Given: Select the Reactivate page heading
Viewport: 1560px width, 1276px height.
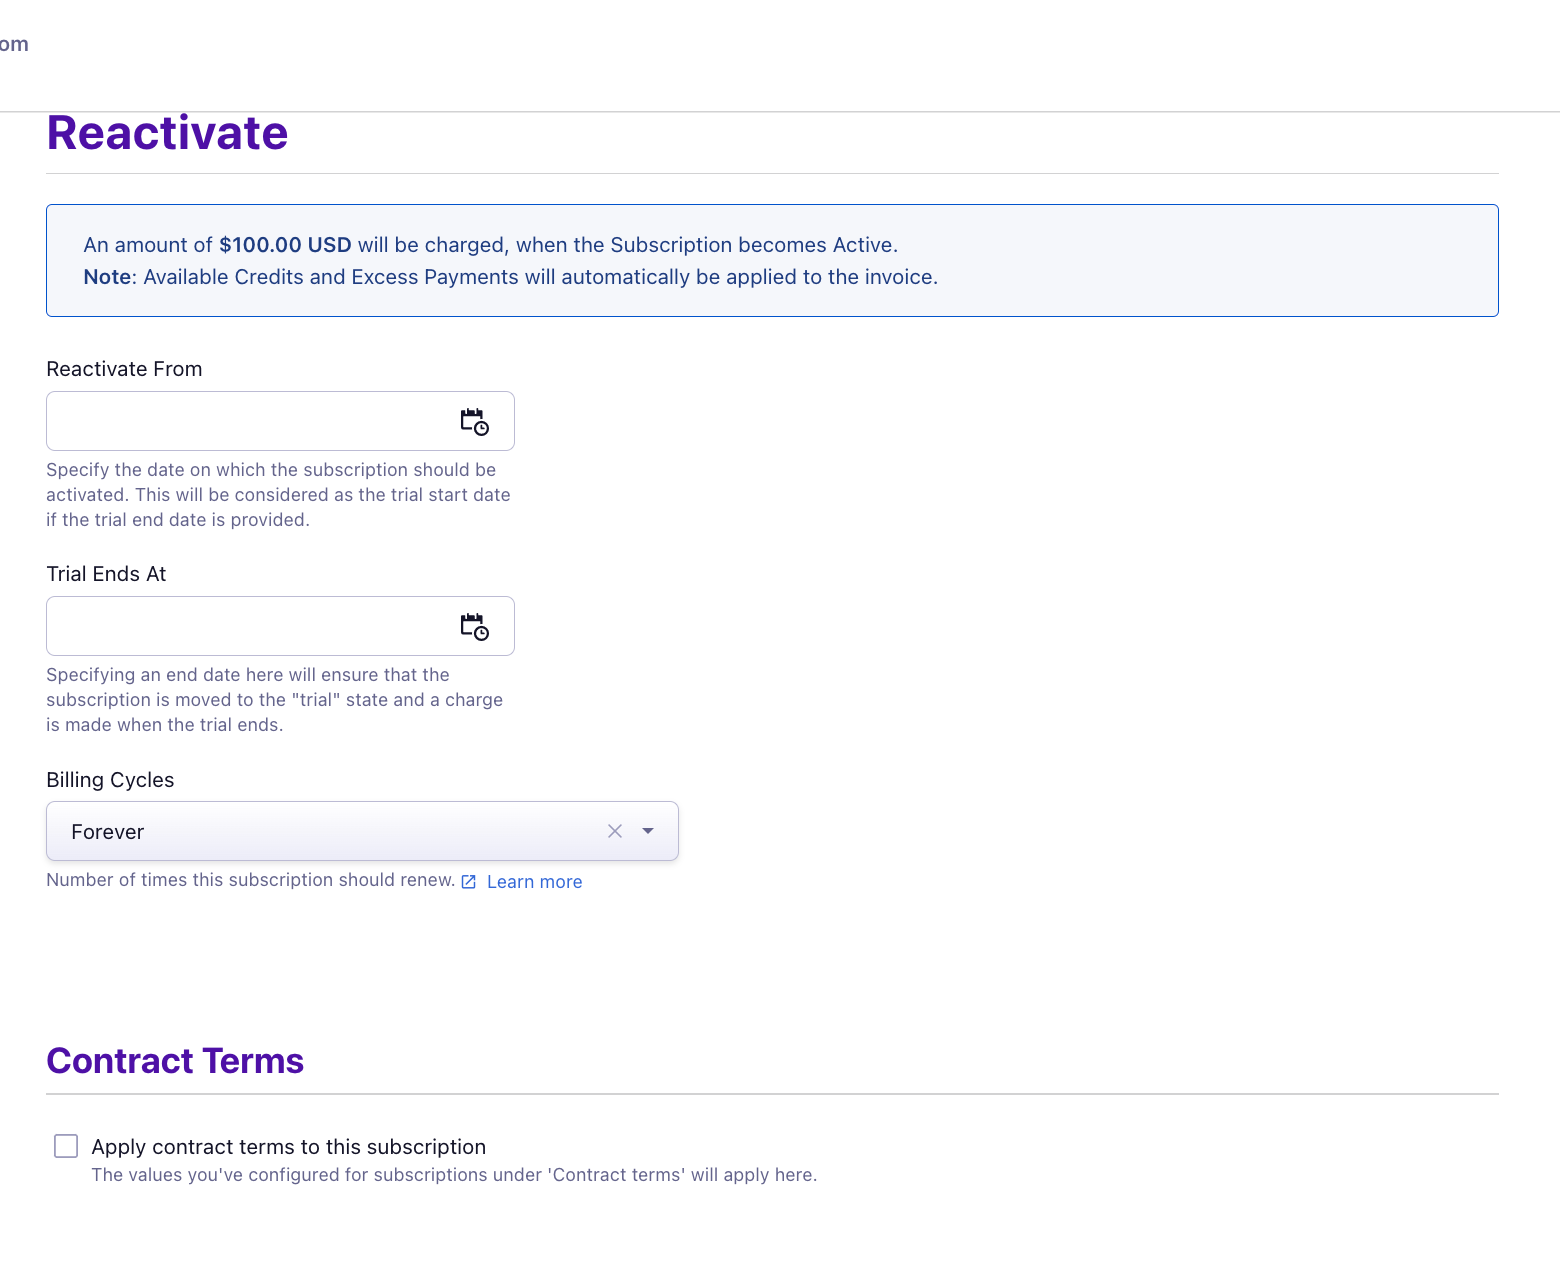Looking at the screenshot, I should tap(167, 133).
